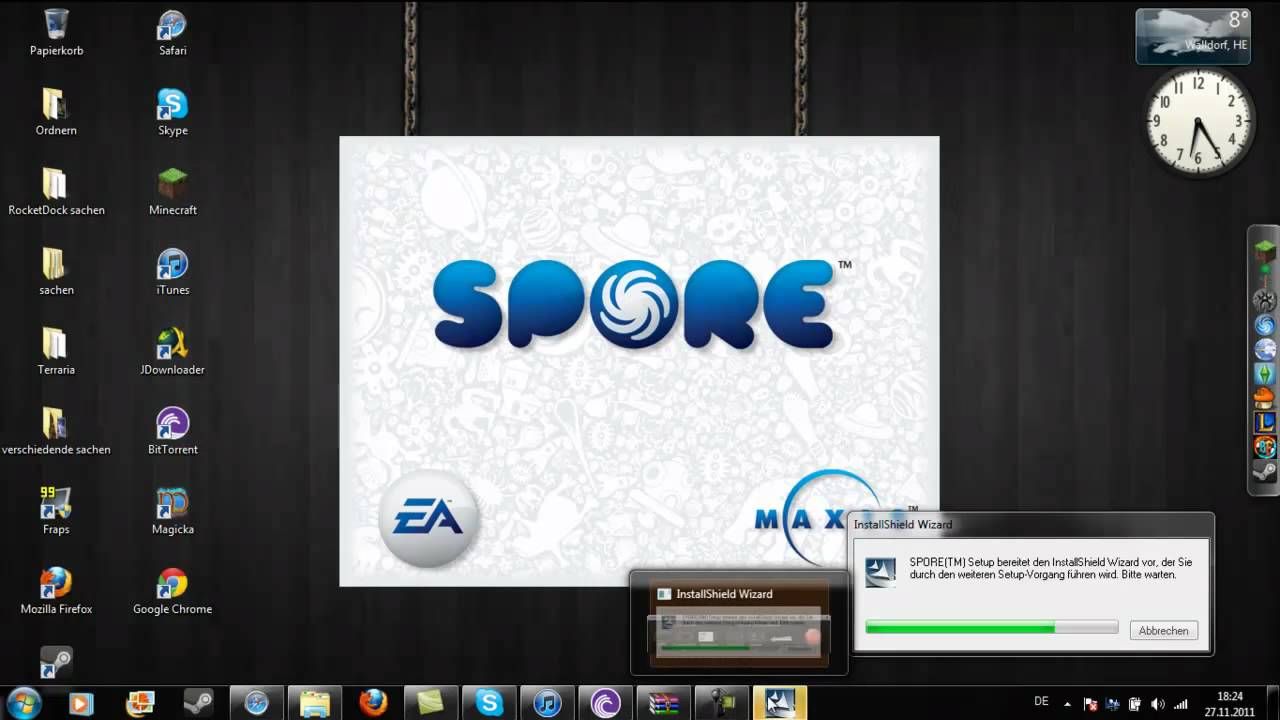Open BitTorrent from the taskbar

(605, 703)
